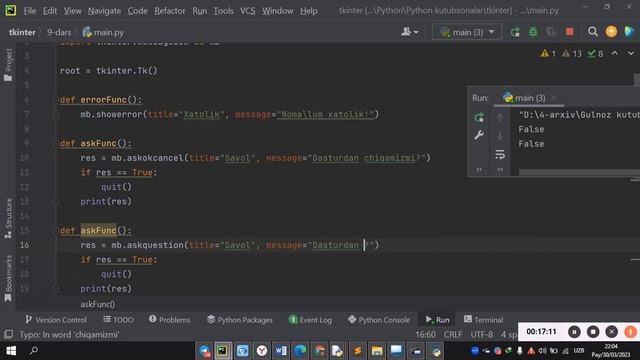This screenshot has height=360, width=640.
Task: Stop the running program with red square
Action: click(x=569, y=32)
